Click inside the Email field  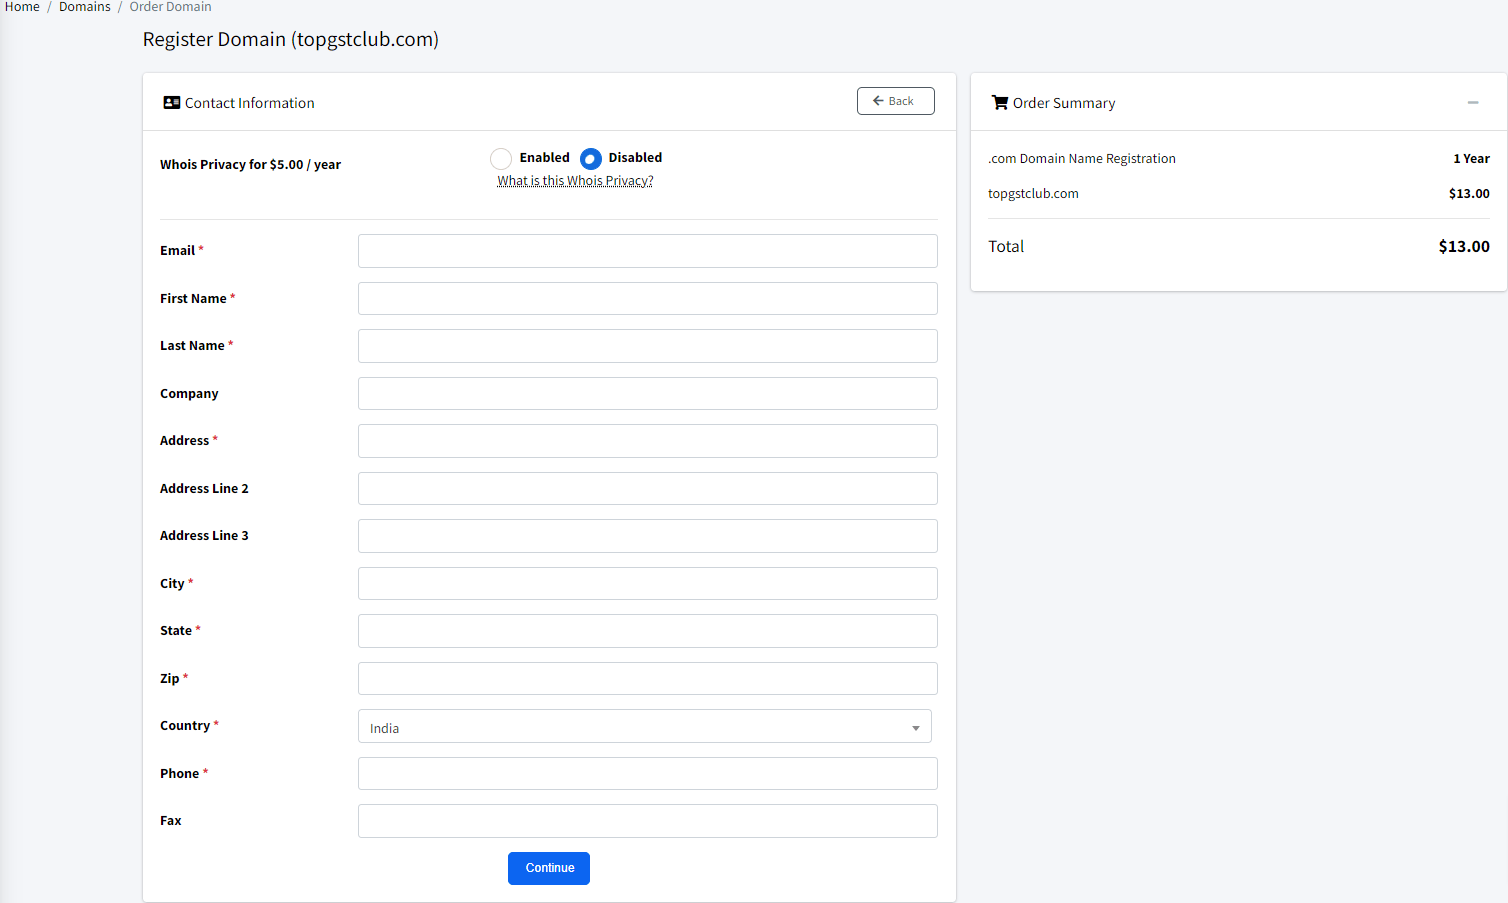647,251
